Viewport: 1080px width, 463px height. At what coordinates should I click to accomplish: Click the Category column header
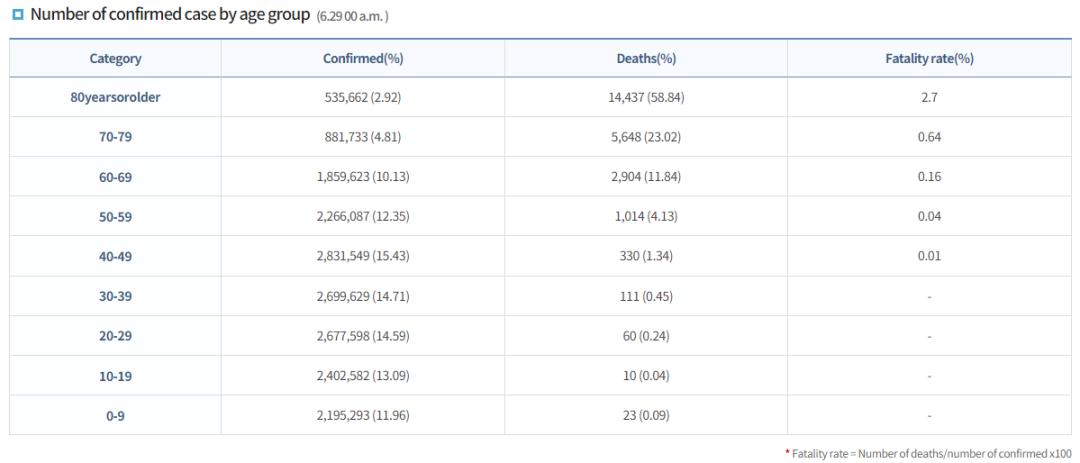pos(115,59)
